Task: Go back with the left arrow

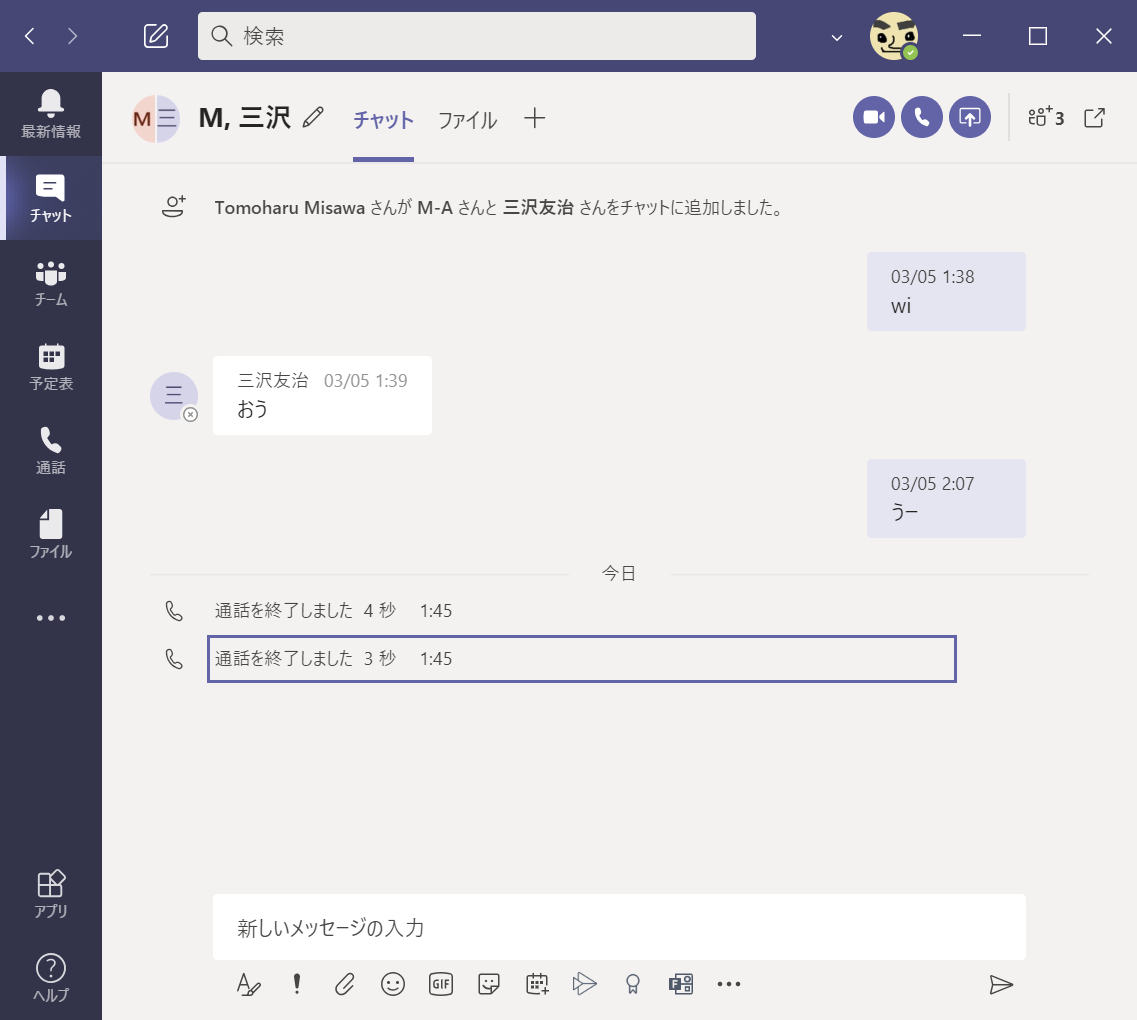Action: 30,36
